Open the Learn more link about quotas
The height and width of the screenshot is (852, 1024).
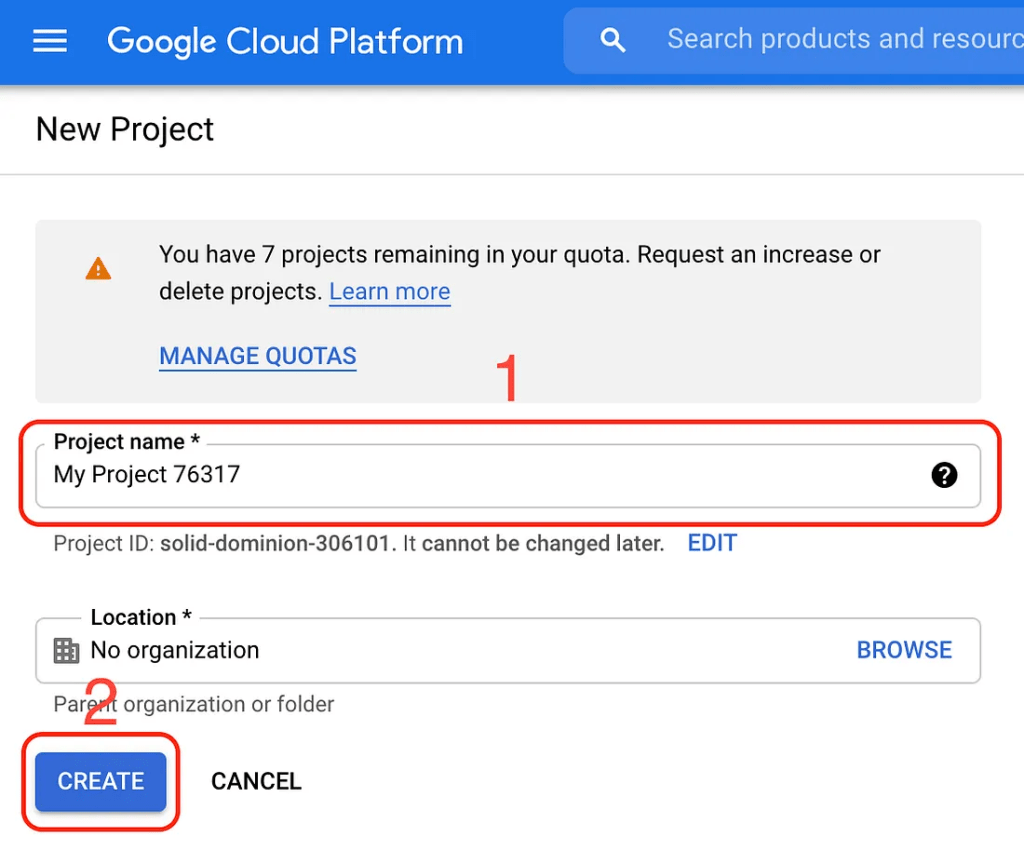389,291
